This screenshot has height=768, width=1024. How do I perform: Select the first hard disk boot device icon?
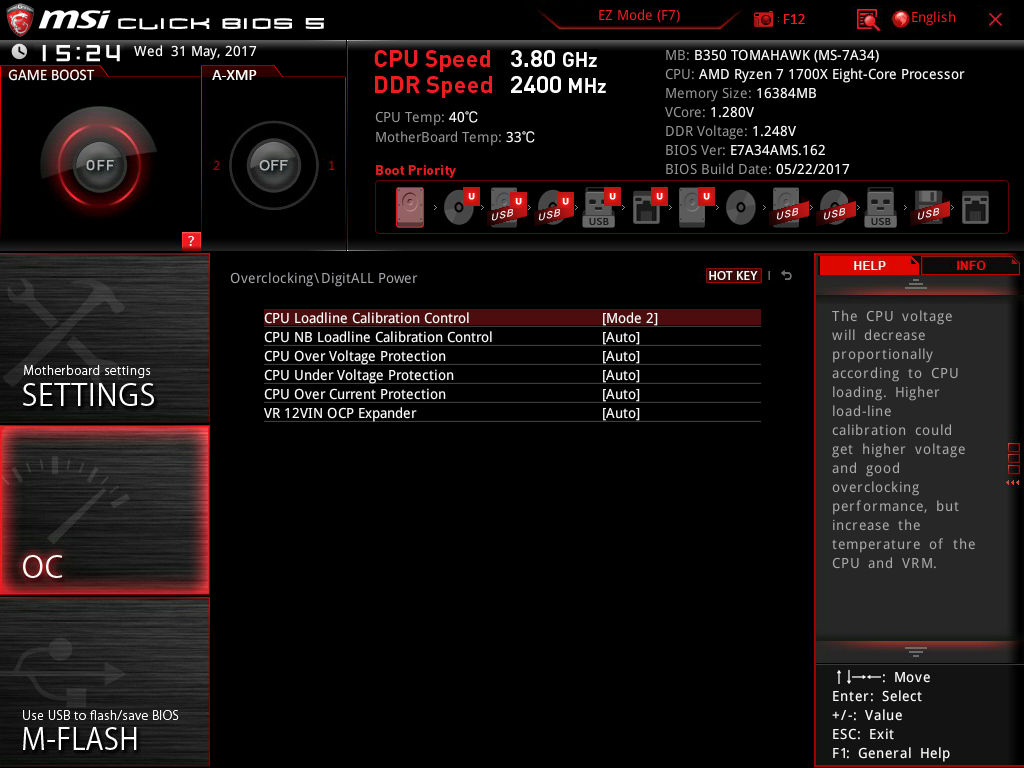[x=409, y=208]
